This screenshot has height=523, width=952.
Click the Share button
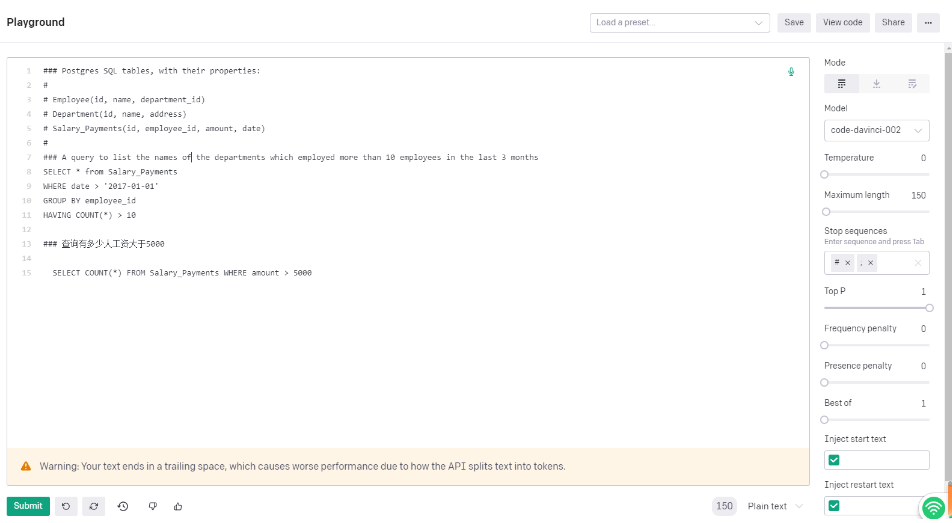point(893,22)
